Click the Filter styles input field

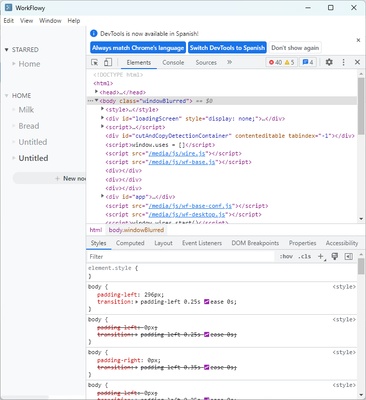(x=182, y=256)
